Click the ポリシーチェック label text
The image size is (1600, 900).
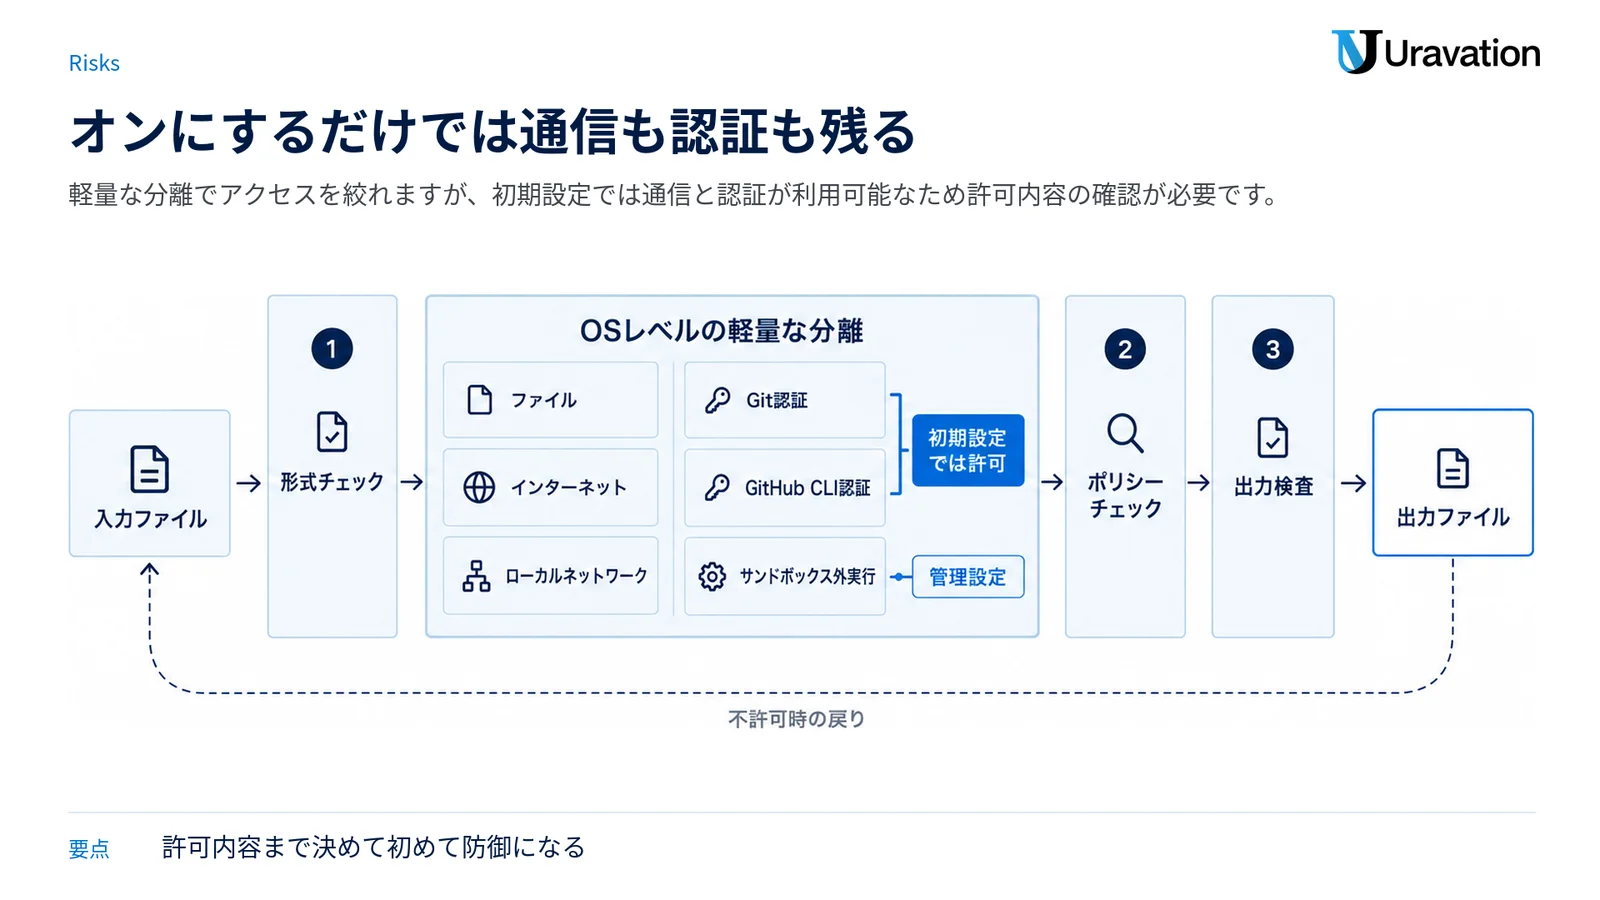1125,495
